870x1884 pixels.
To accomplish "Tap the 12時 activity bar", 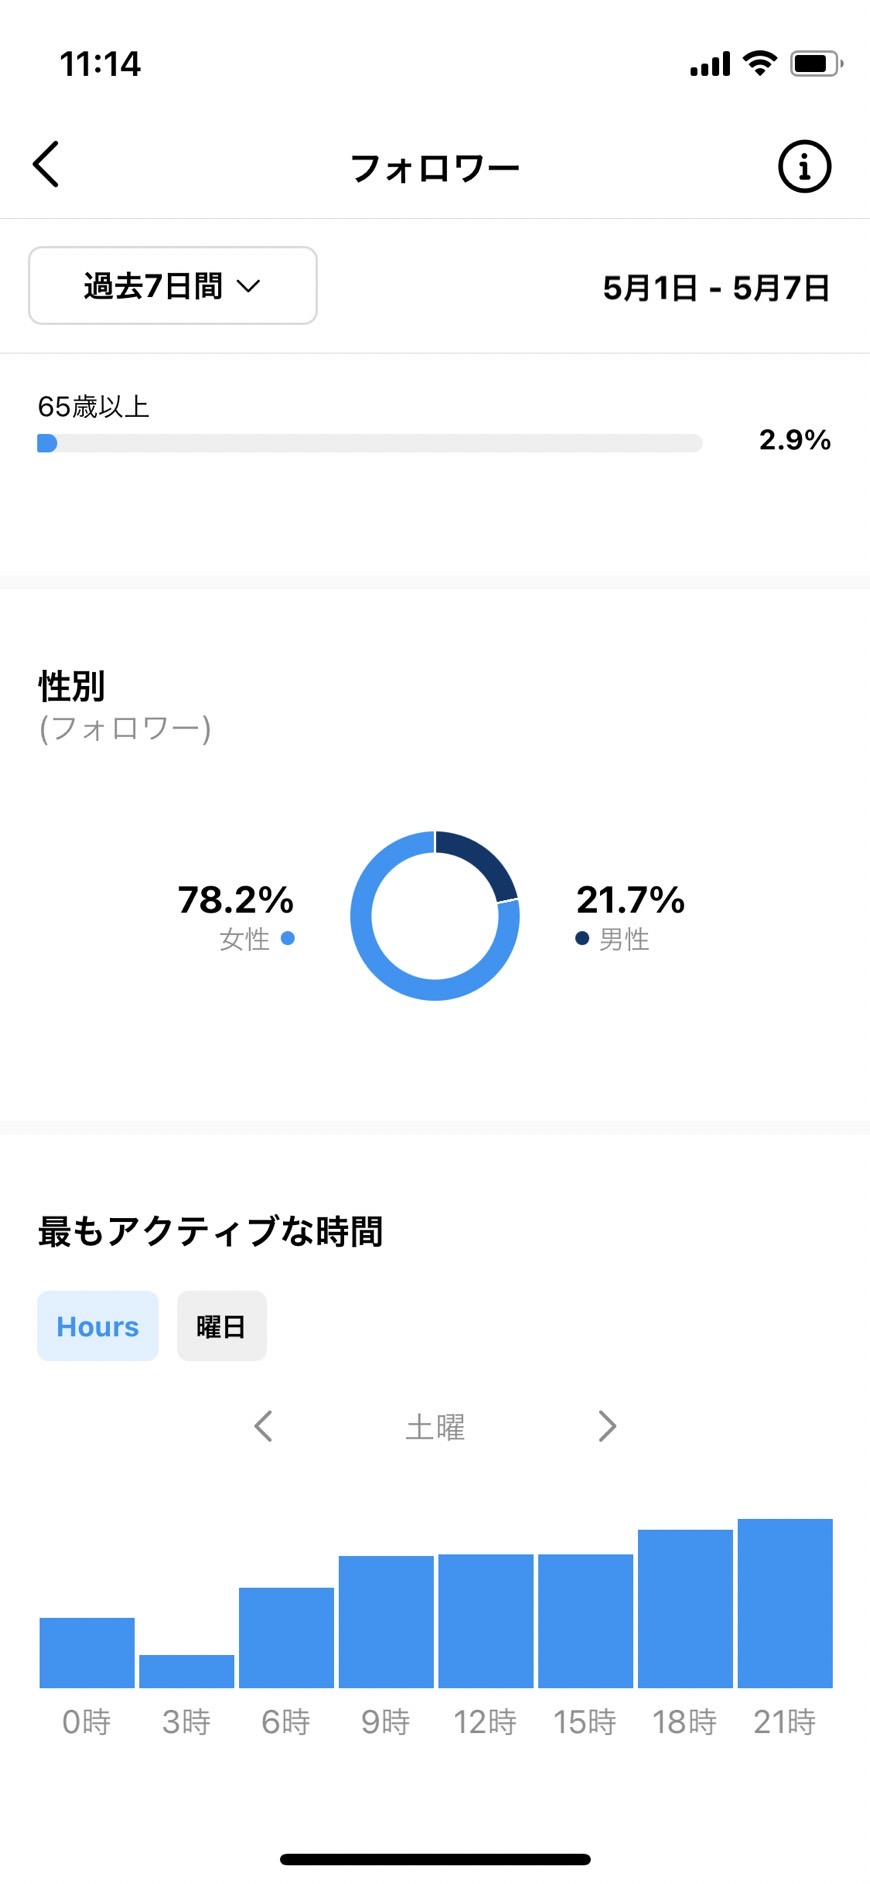I will pos(486,1621).
